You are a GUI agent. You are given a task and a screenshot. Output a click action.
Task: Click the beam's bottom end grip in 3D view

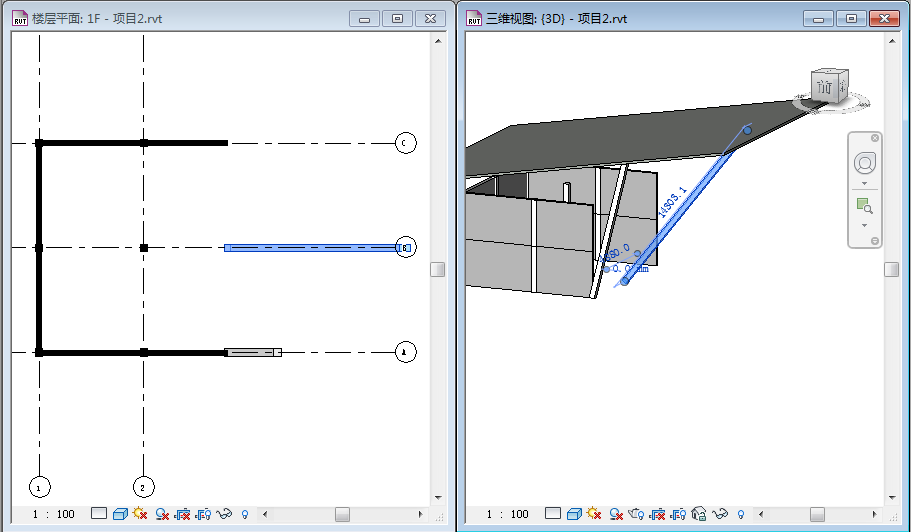tap(625, 282)
